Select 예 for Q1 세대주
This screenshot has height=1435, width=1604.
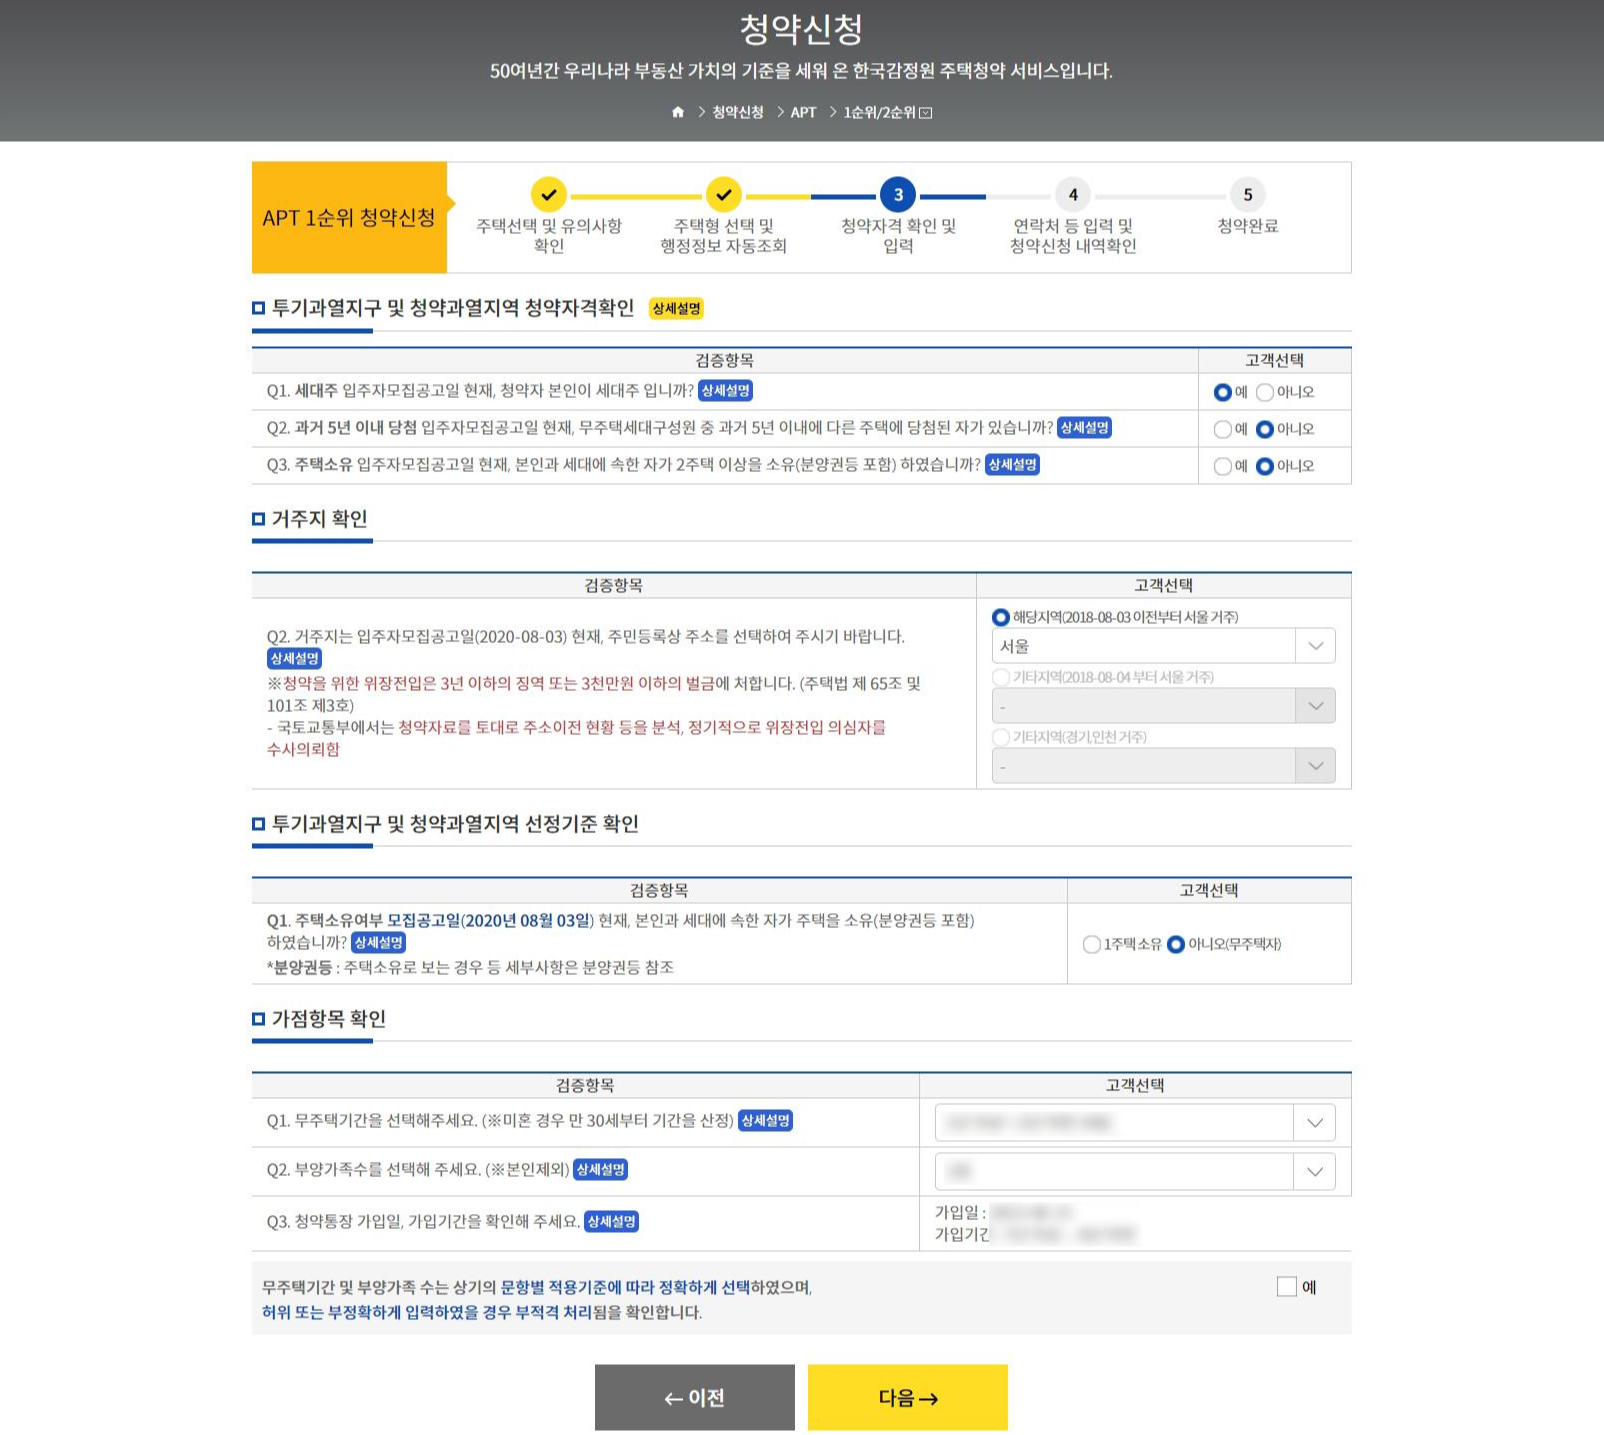1222,392
